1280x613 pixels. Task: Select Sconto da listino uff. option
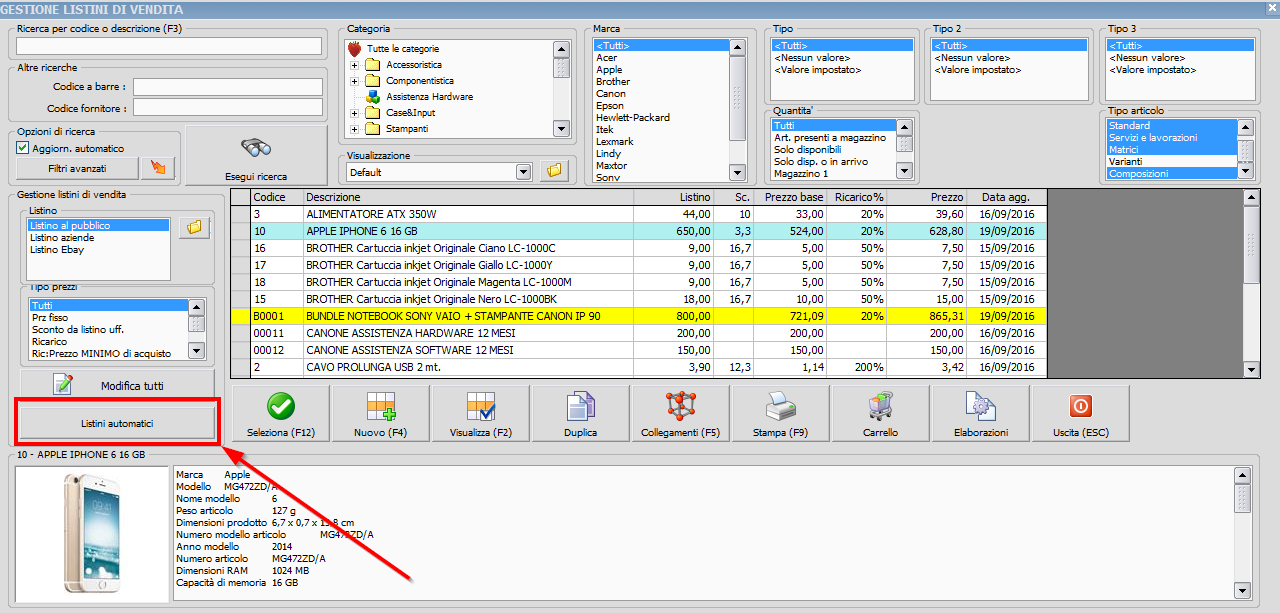(x=108, y=330)
